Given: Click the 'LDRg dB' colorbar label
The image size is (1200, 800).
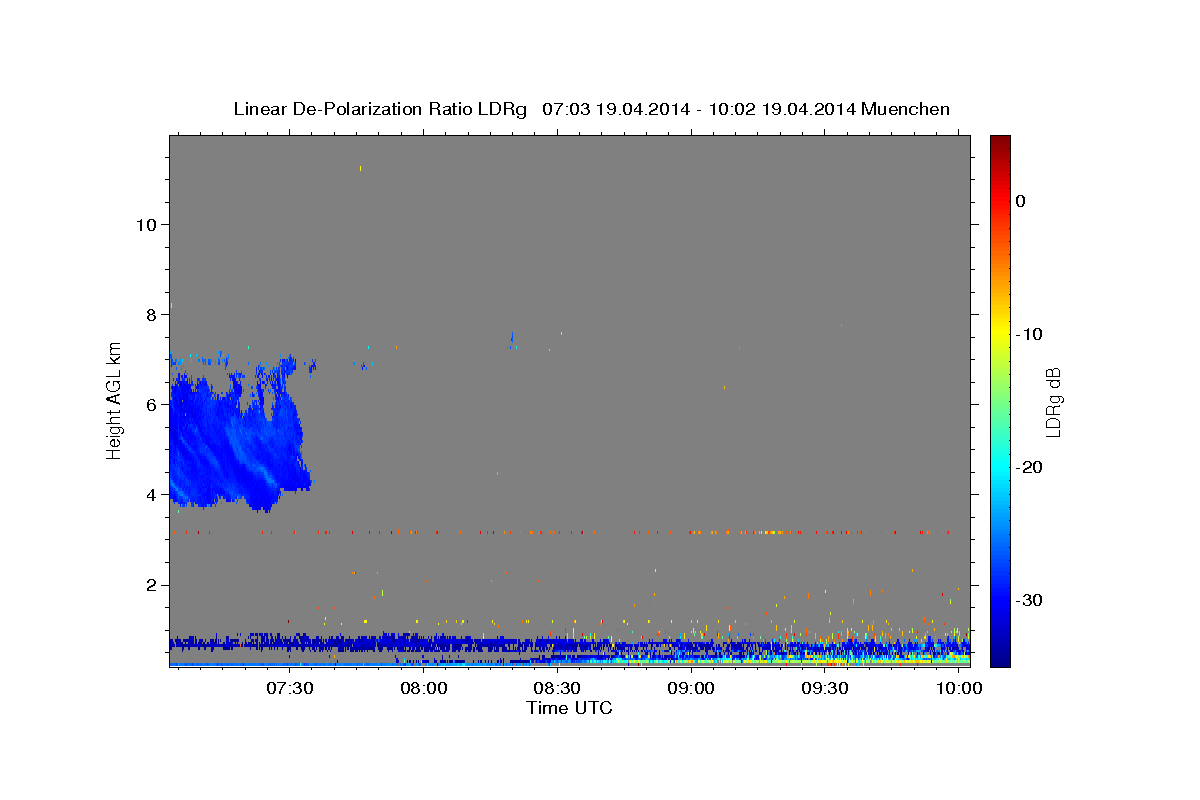Looking at the screenshot, I should coord(1052,402).
